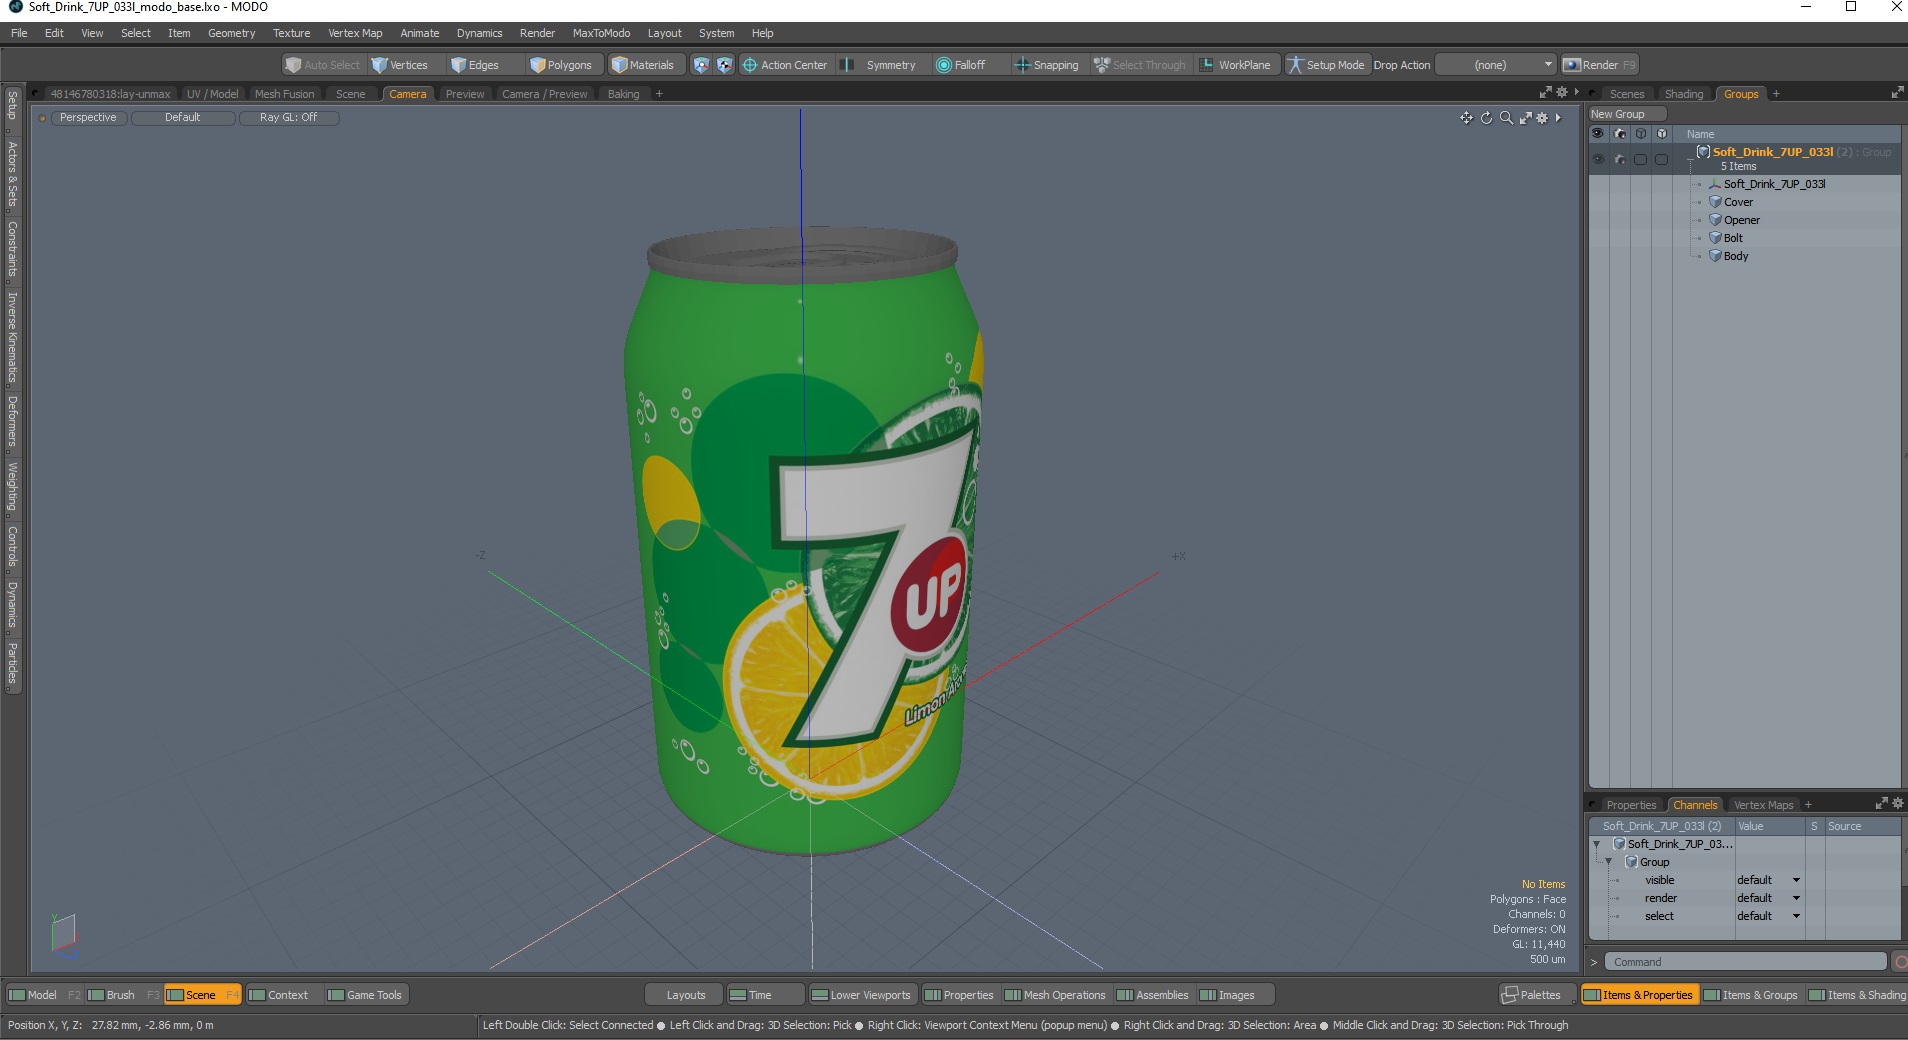Maximize the Channels panel

1881,803
